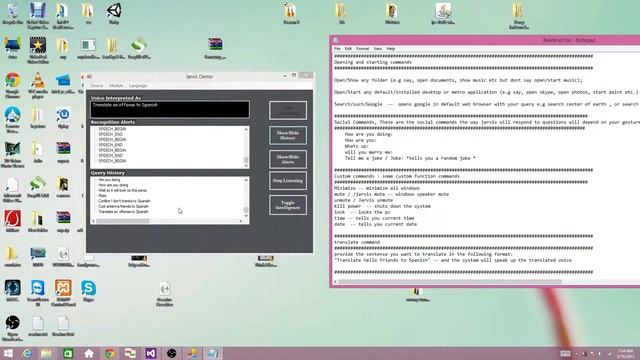The height and width of the screenshot is (360, 640).
Task: Open the Recycle Bin desktop icon
Action: [13, 13]
